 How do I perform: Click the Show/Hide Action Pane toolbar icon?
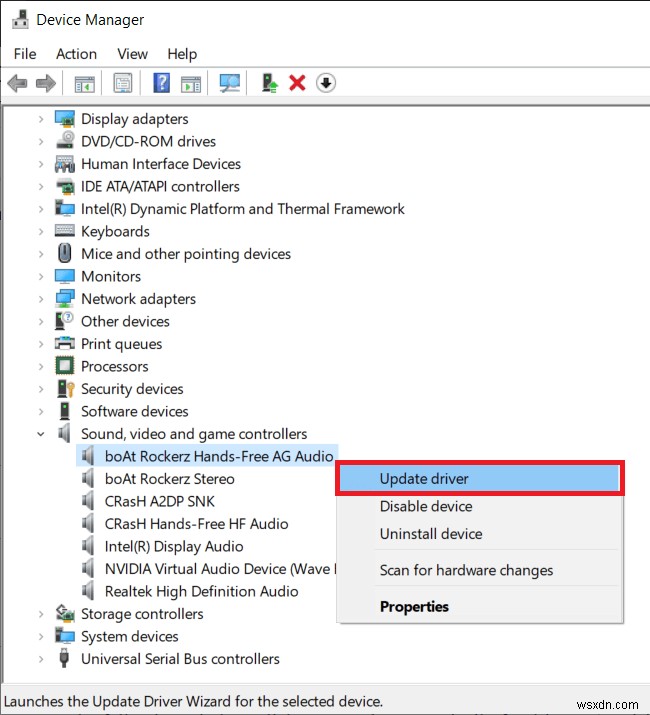[191, 83]
